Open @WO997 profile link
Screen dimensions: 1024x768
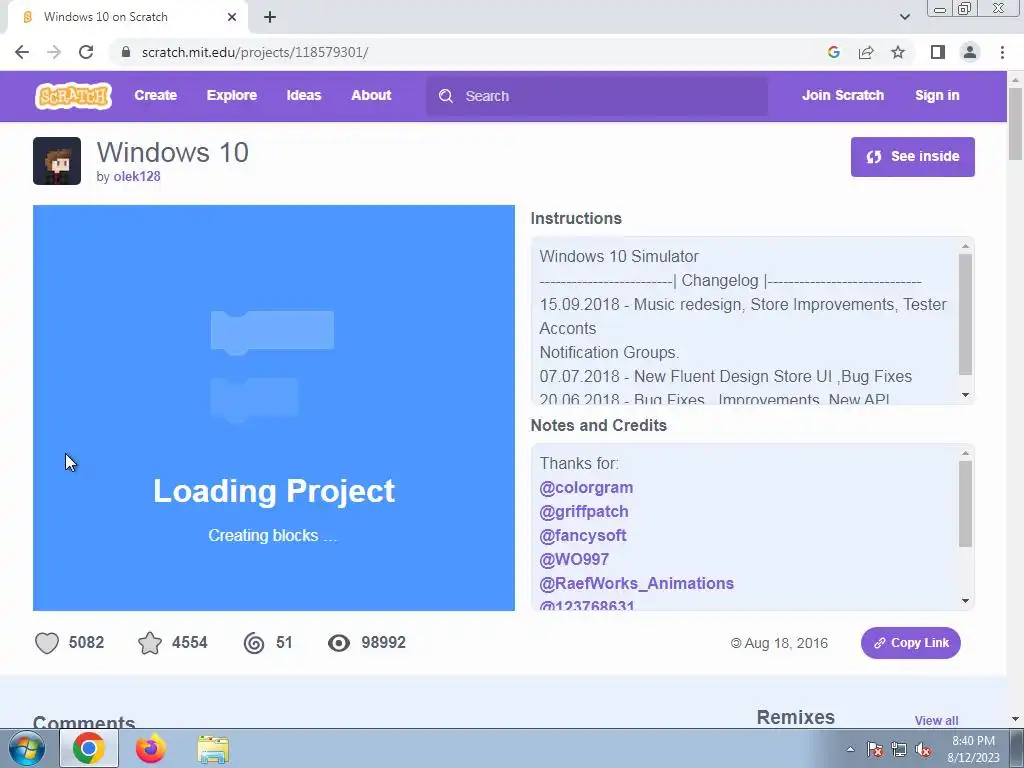[x=574, y=560]
